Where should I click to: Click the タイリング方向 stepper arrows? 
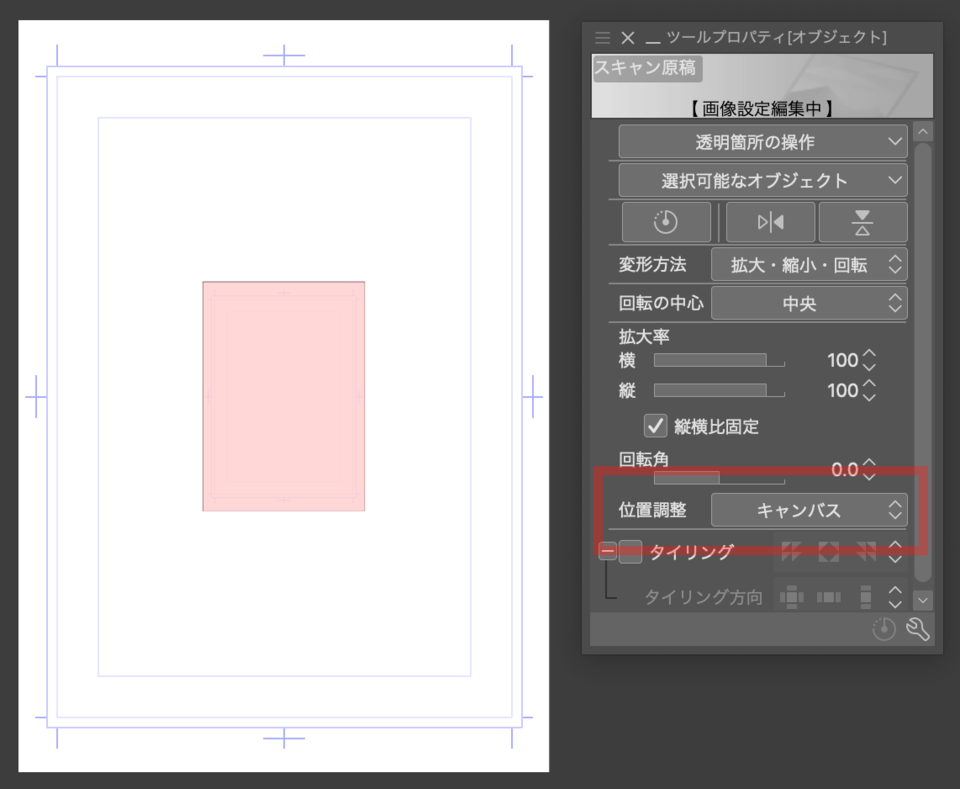(x=895, y=596)
